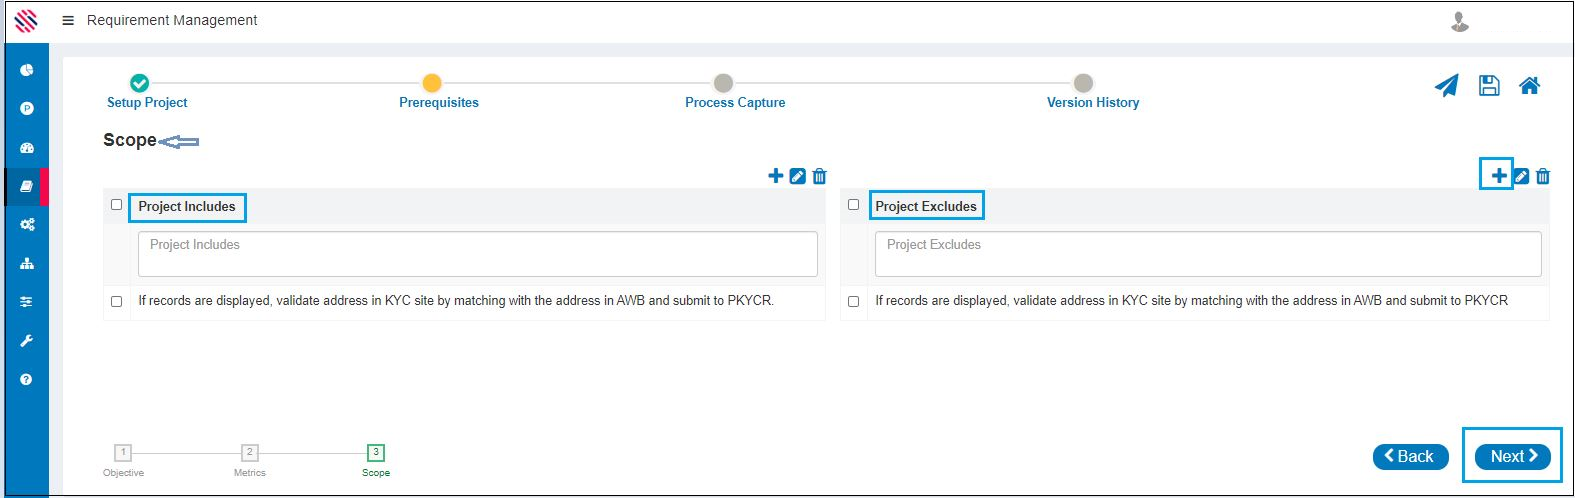Go to the Process Capture step

coord(723,84)
